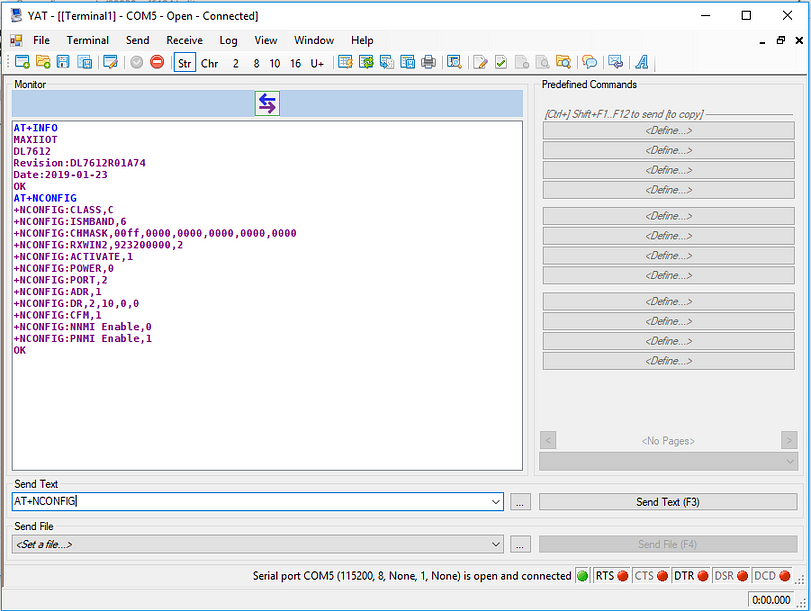Click the greyed-out Open Port check icon

tap(137, 63)
